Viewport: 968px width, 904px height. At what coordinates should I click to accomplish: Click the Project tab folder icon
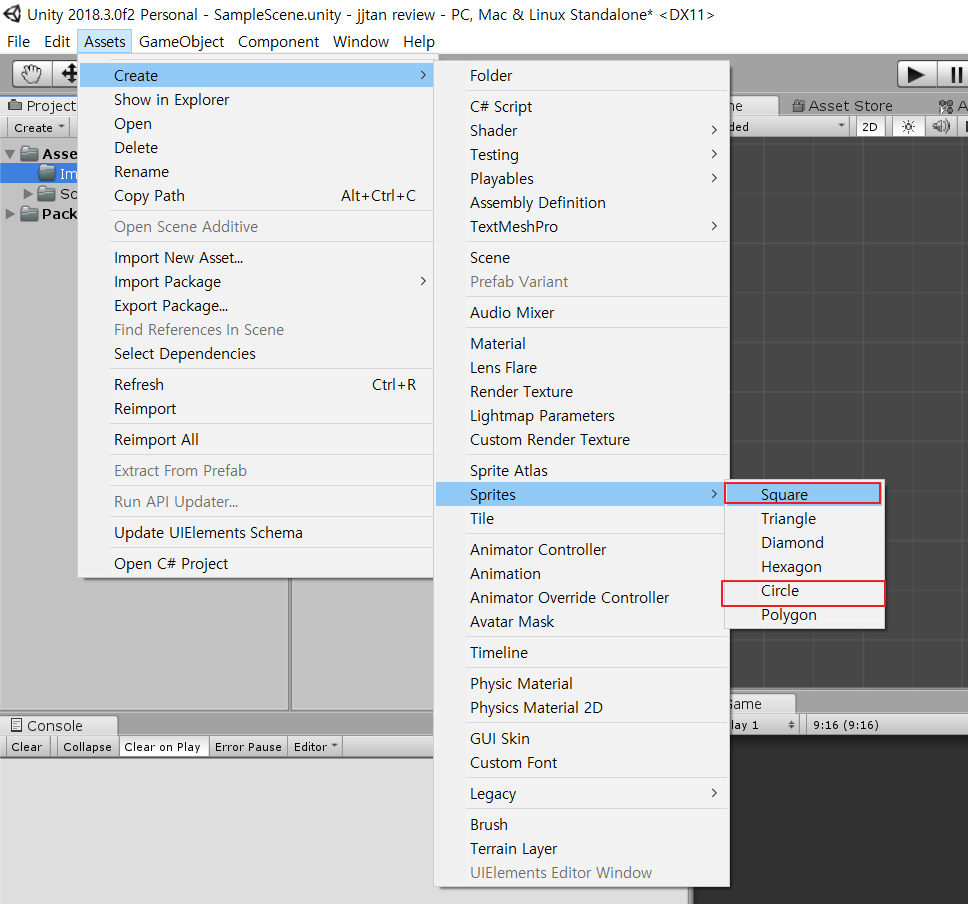pyautogui.click(x=15, y=106)
